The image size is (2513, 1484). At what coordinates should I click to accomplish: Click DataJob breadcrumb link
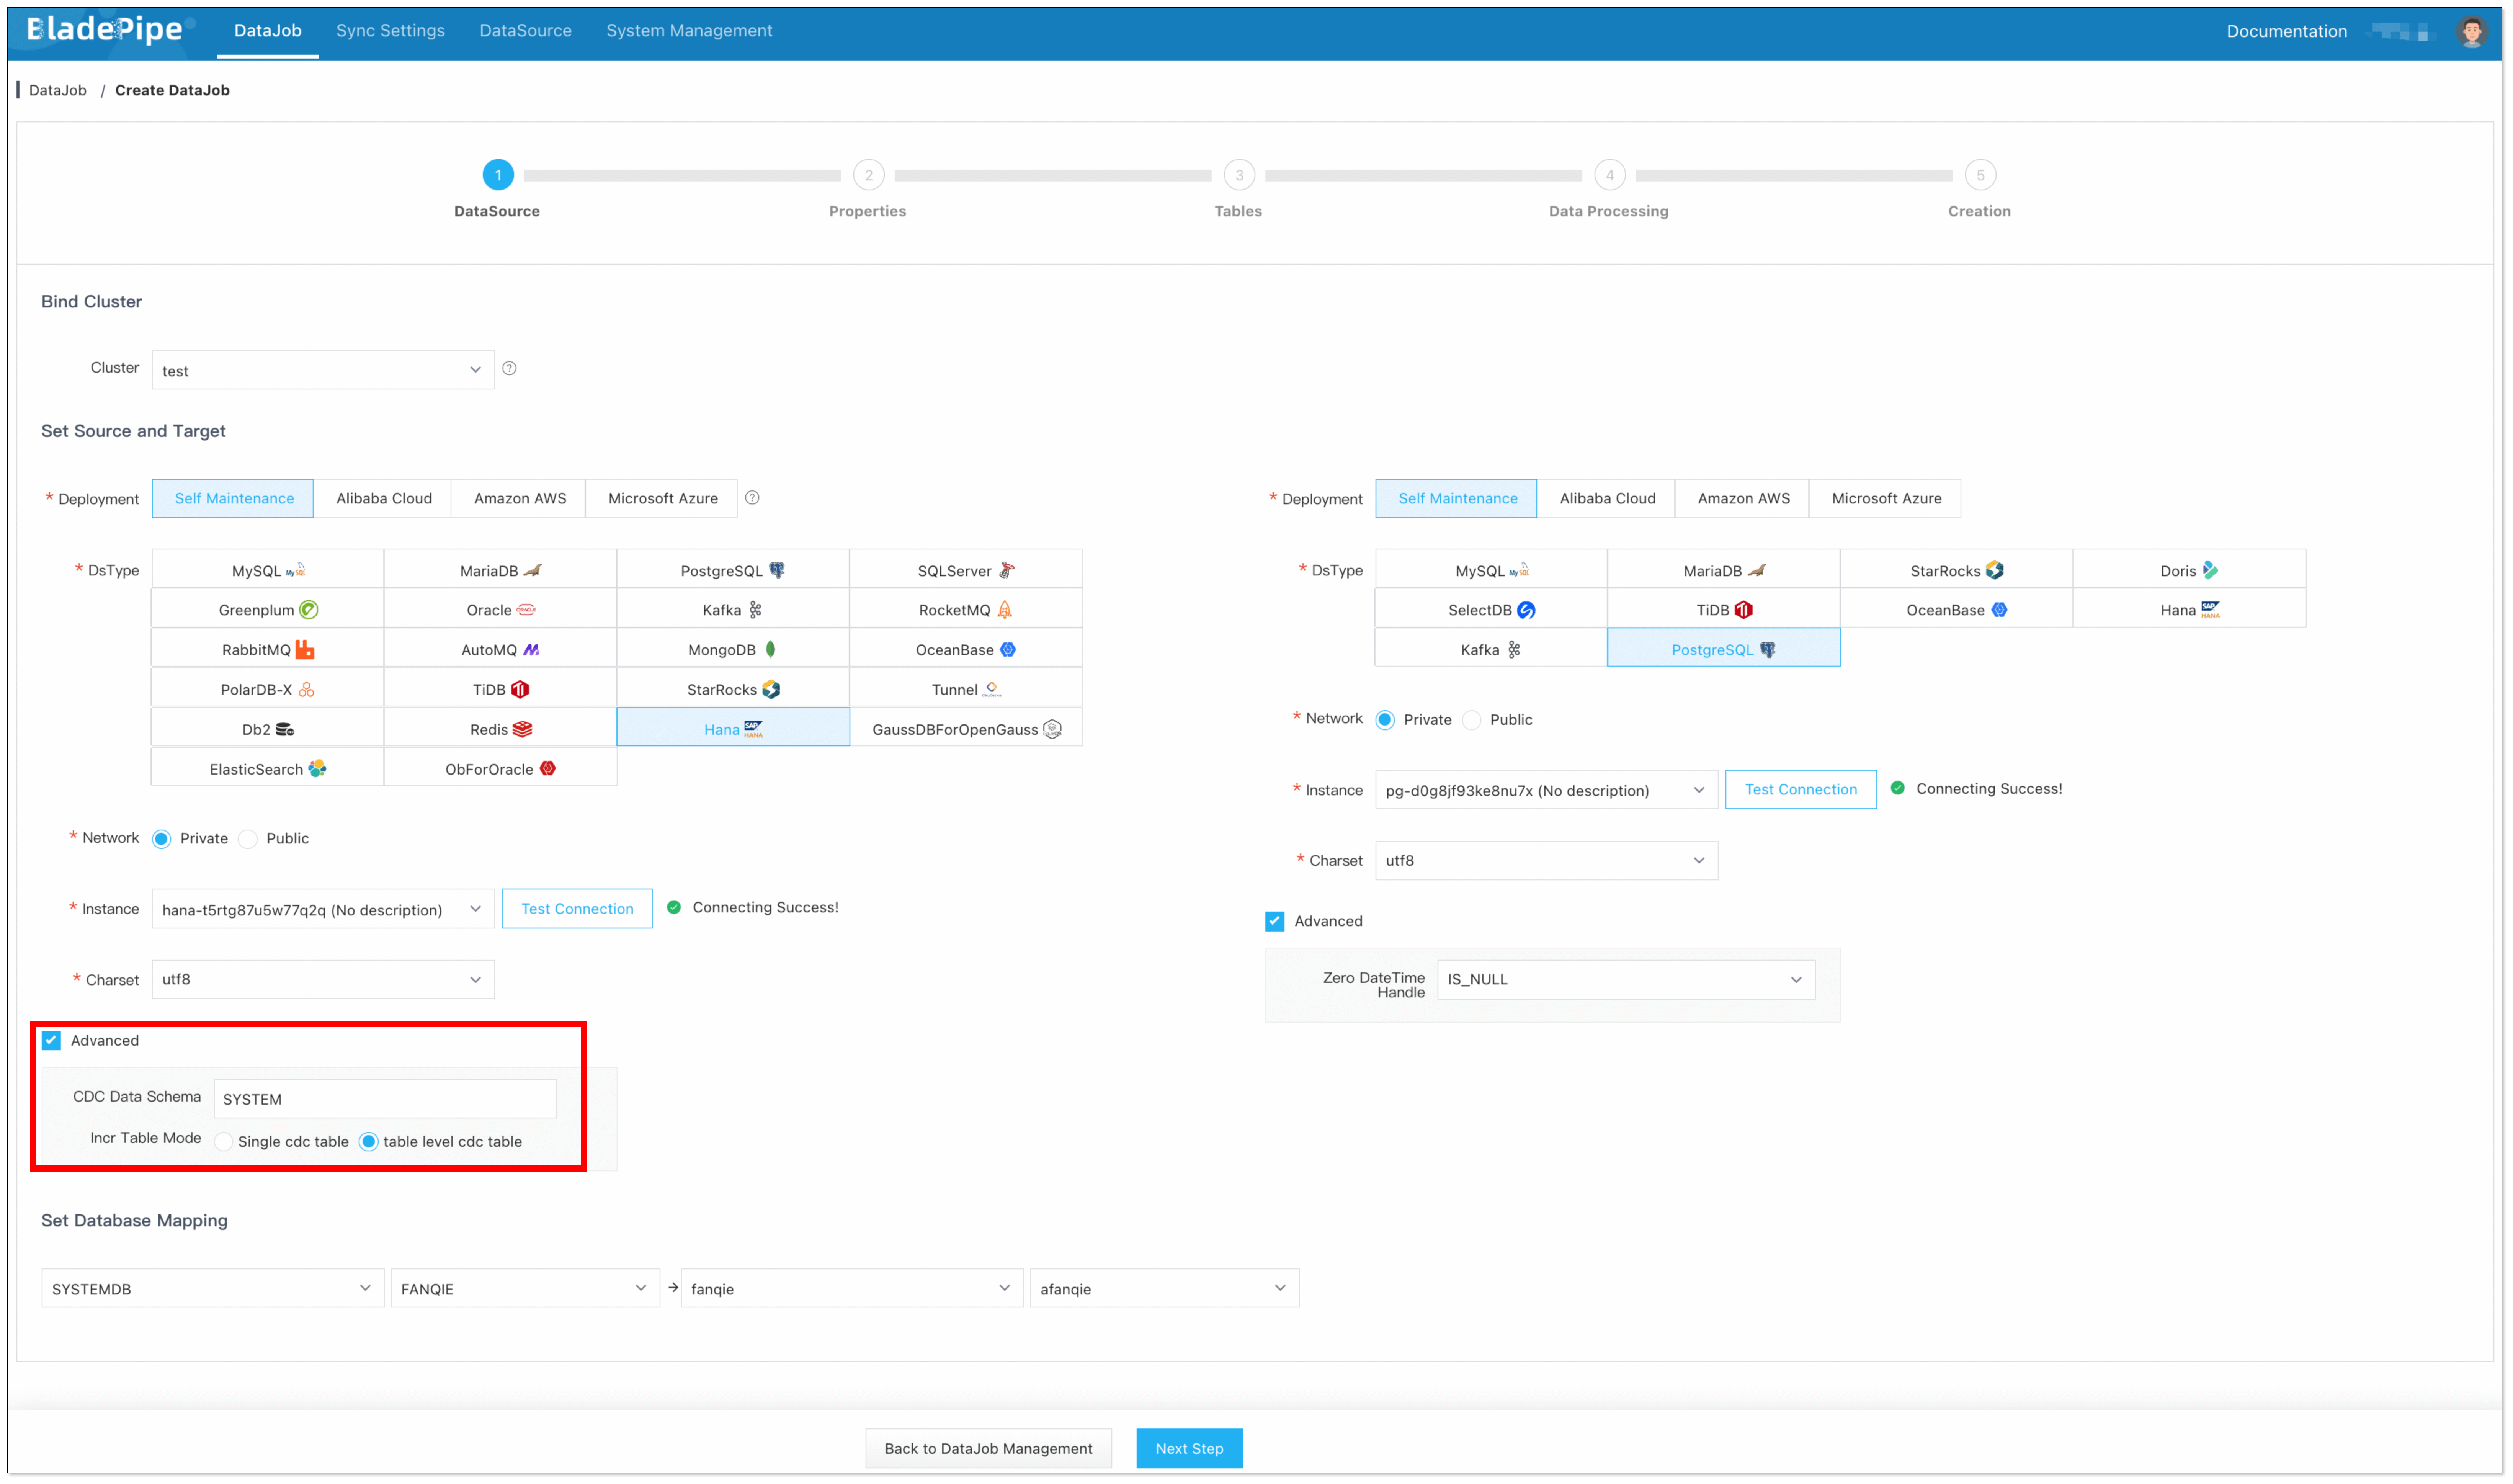point(58,90)
